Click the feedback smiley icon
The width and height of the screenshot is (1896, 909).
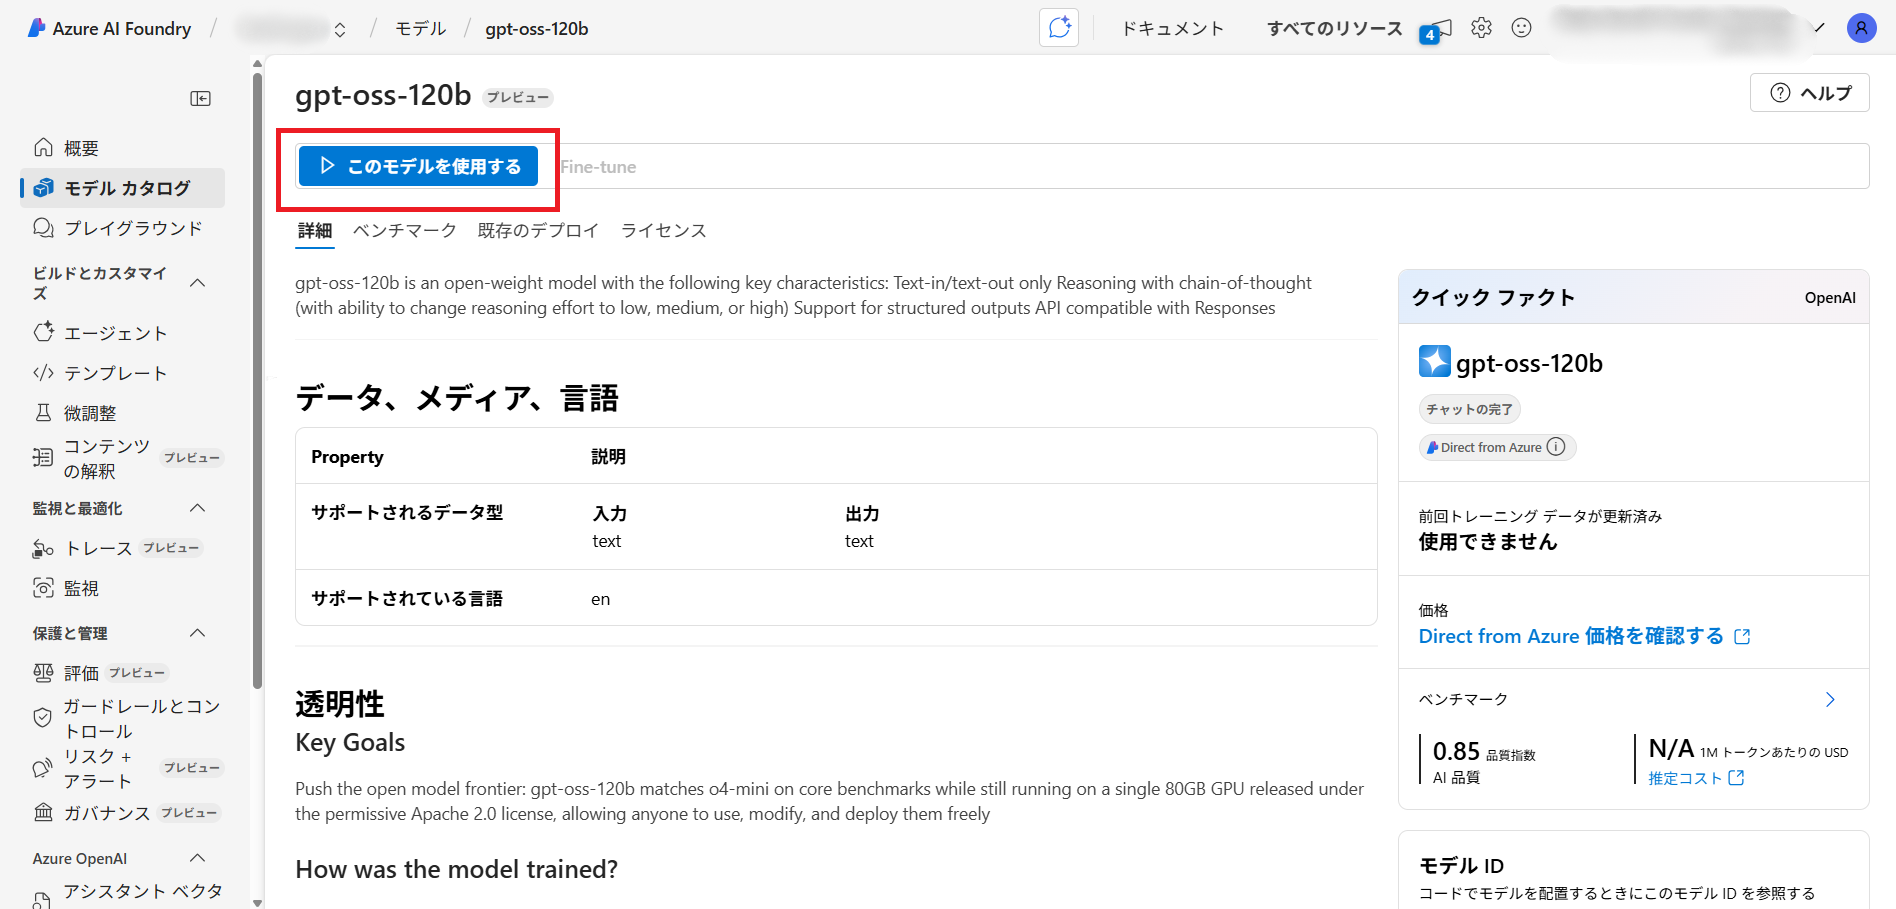coord(1521,28)
